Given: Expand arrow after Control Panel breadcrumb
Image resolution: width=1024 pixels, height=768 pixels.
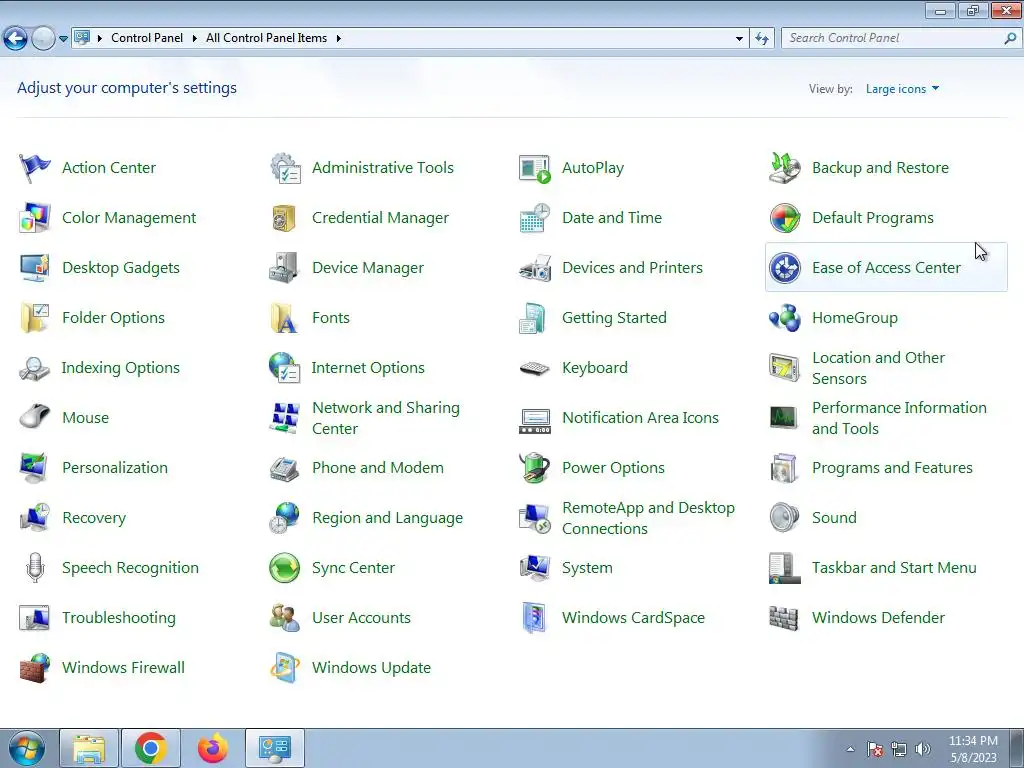Looking at the screenshot, I should point(195,38).
